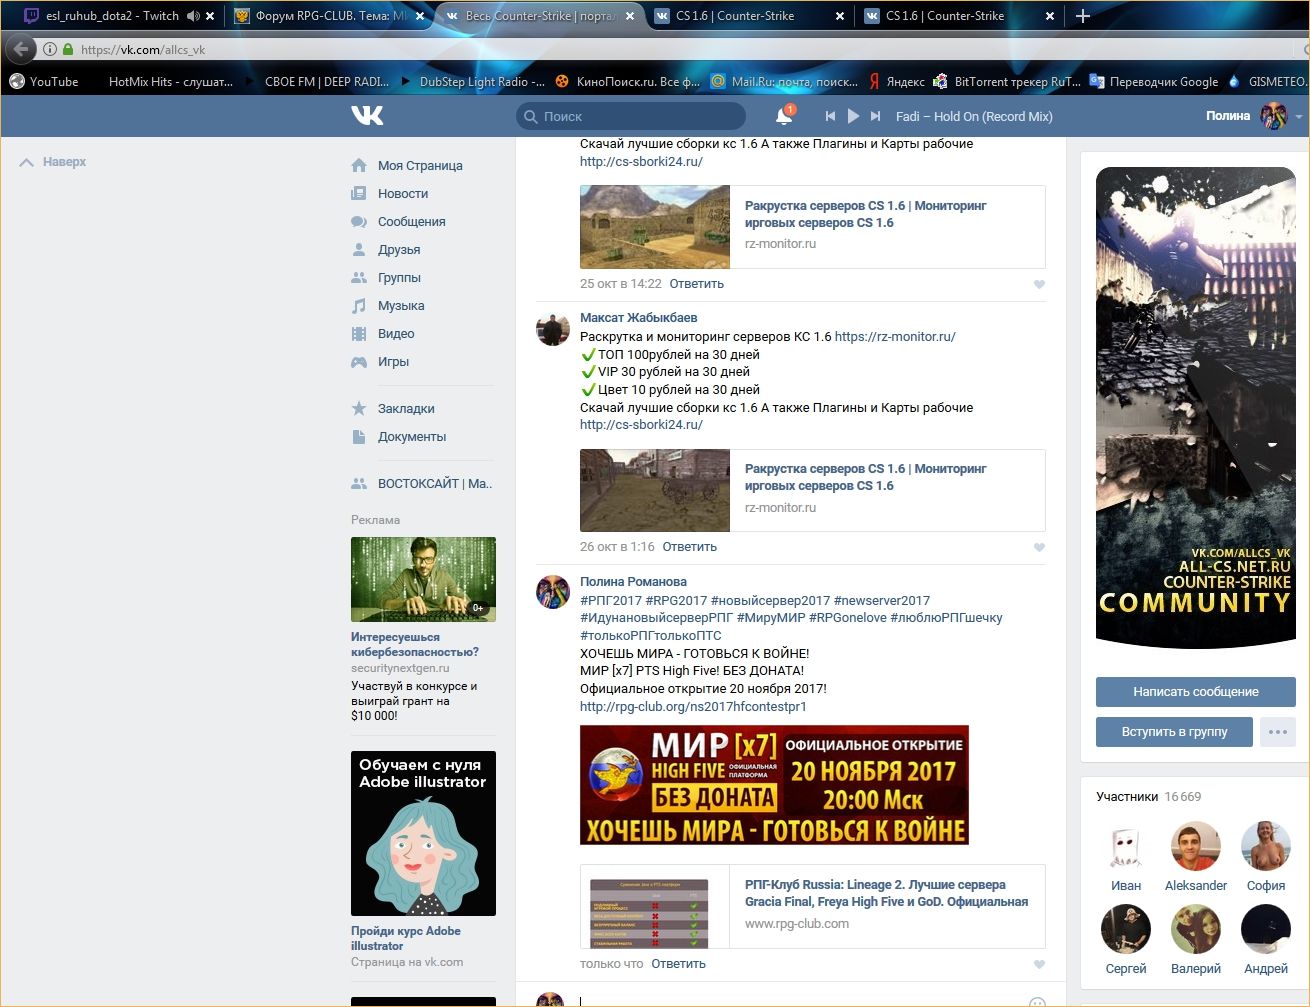Open the rpg-club.org/ns2017hfcontestpr1 link
Viewport: 1310px width, 1007px height.
[693, 706]
